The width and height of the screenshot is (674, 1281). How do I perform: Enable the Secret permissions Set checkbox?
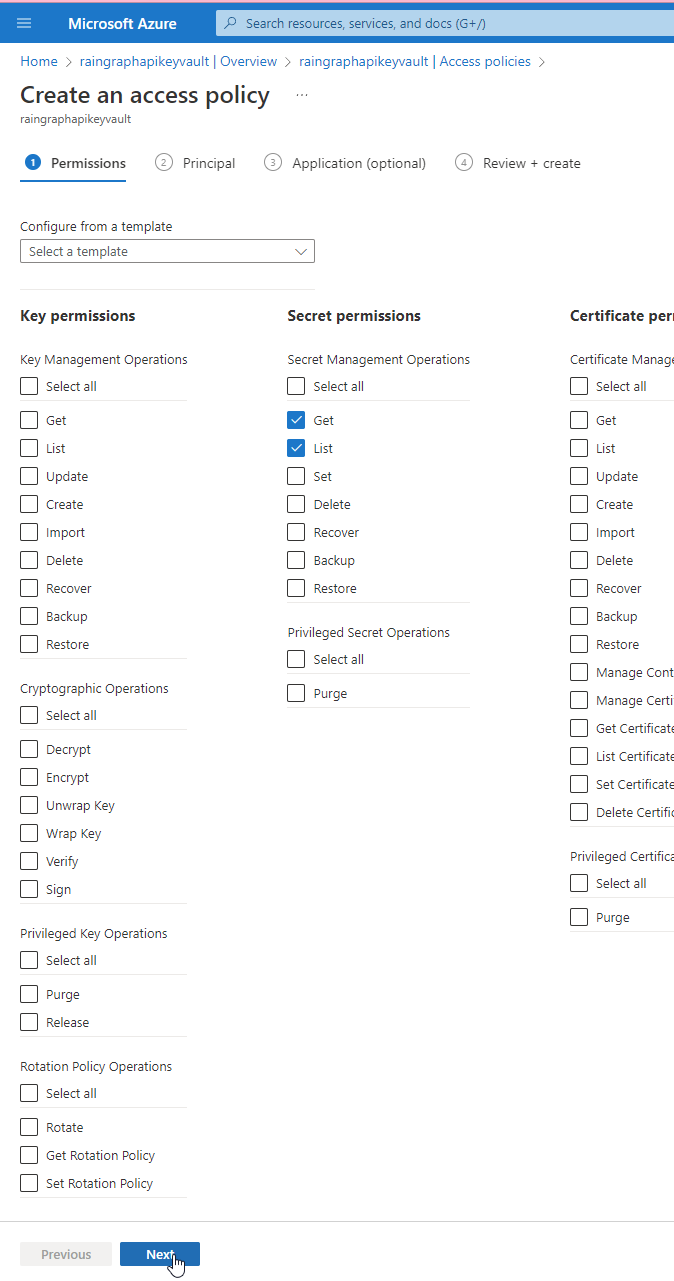[x=296, y=476]
